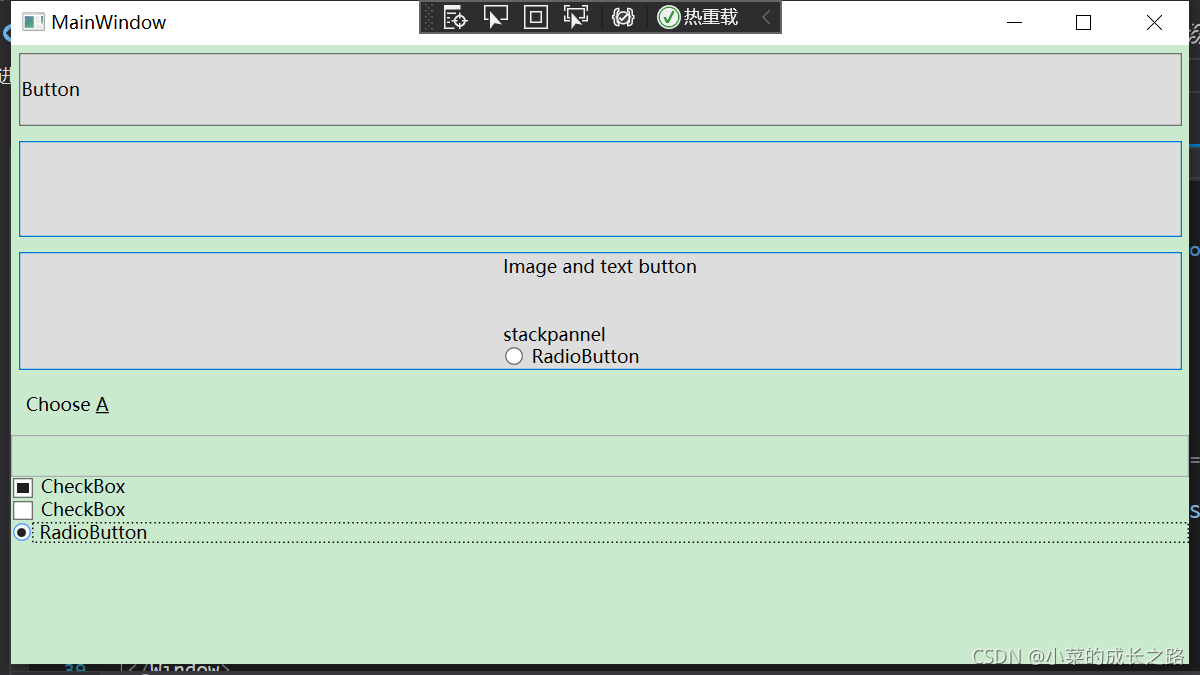The image size is (1200, 675).
Task: Uncheck the first checked CheckBox
Action: pos(22,487)
